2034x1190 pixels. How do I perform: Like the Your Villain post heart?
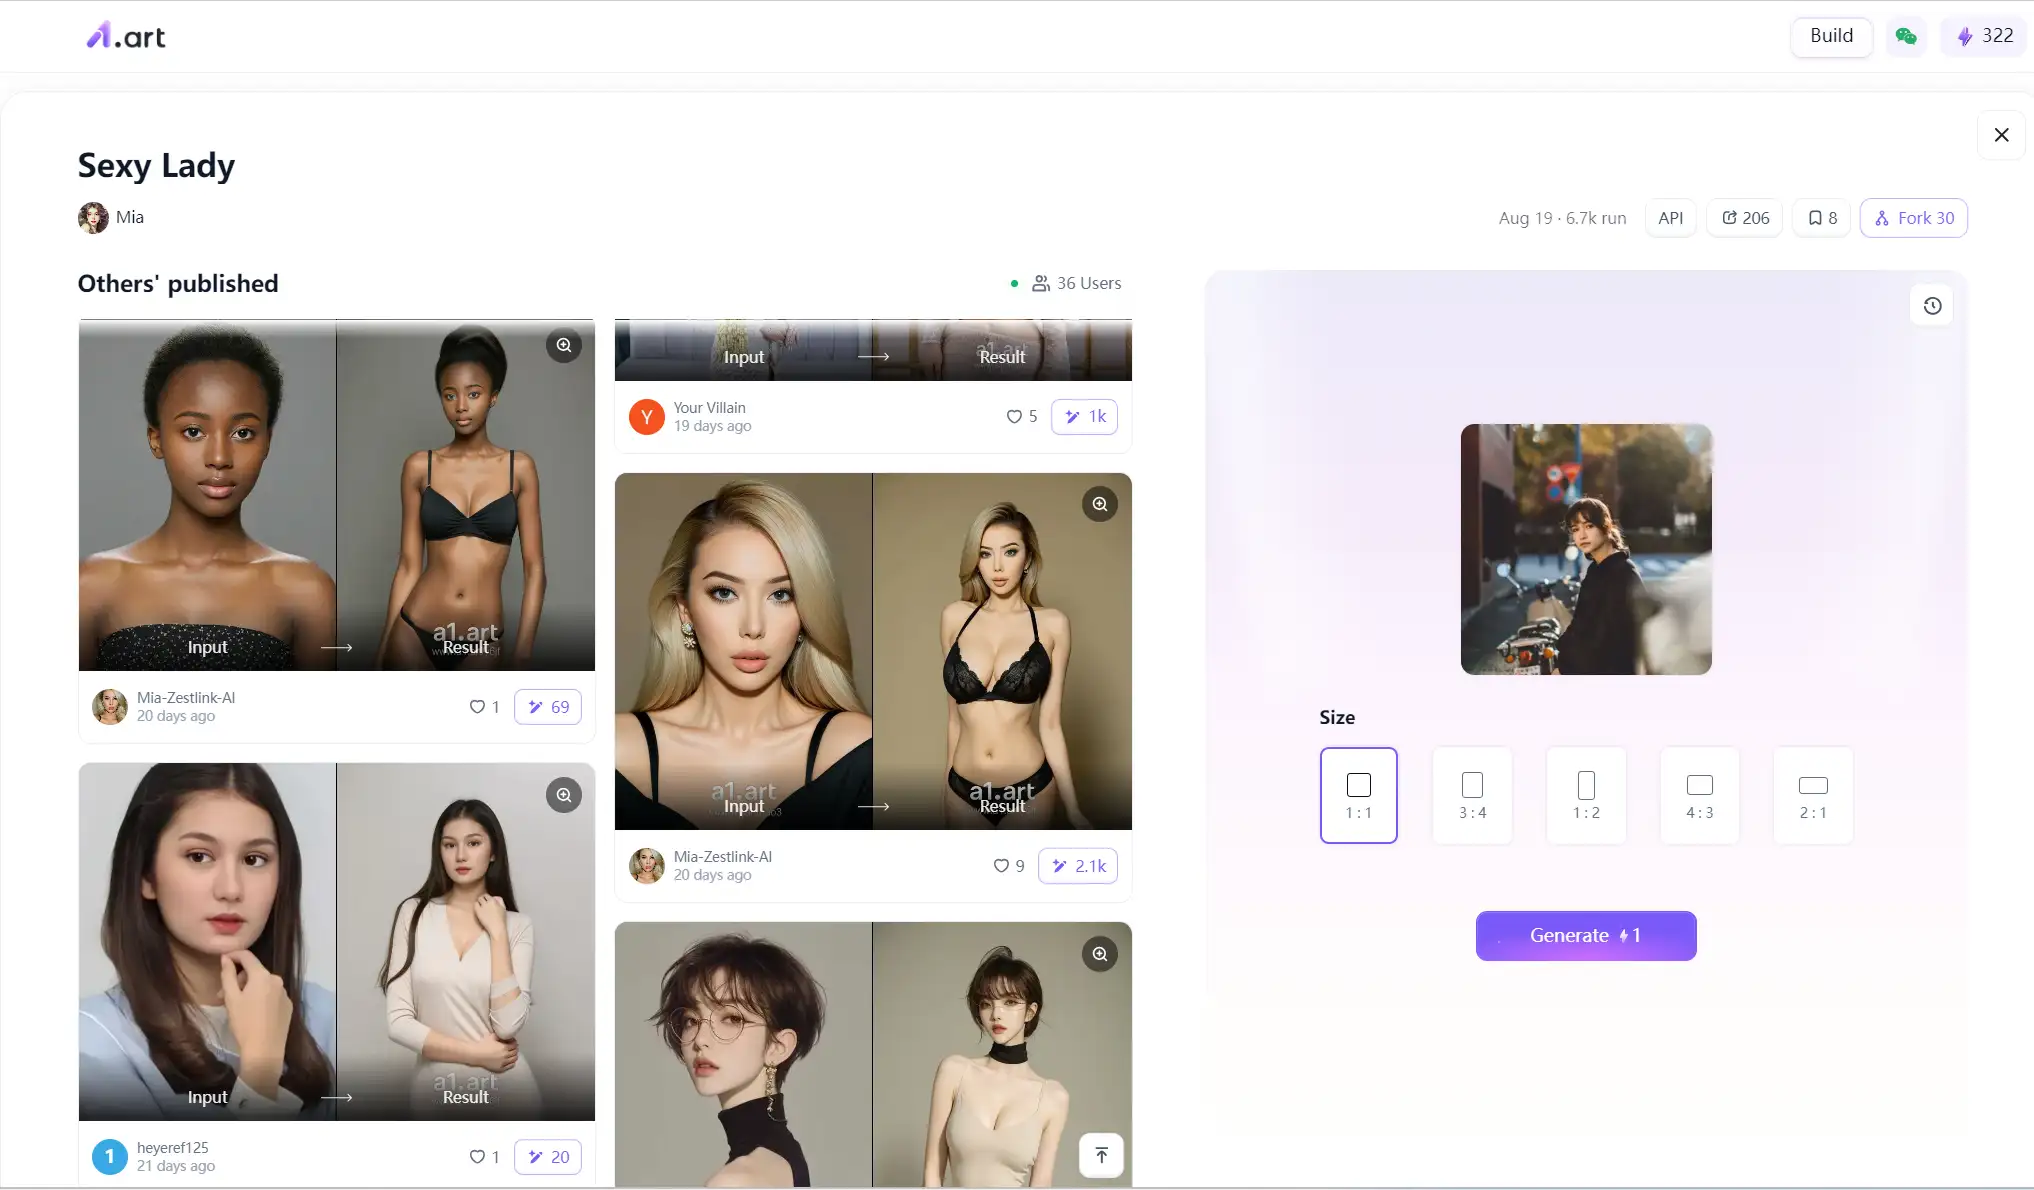(1014, 417)
